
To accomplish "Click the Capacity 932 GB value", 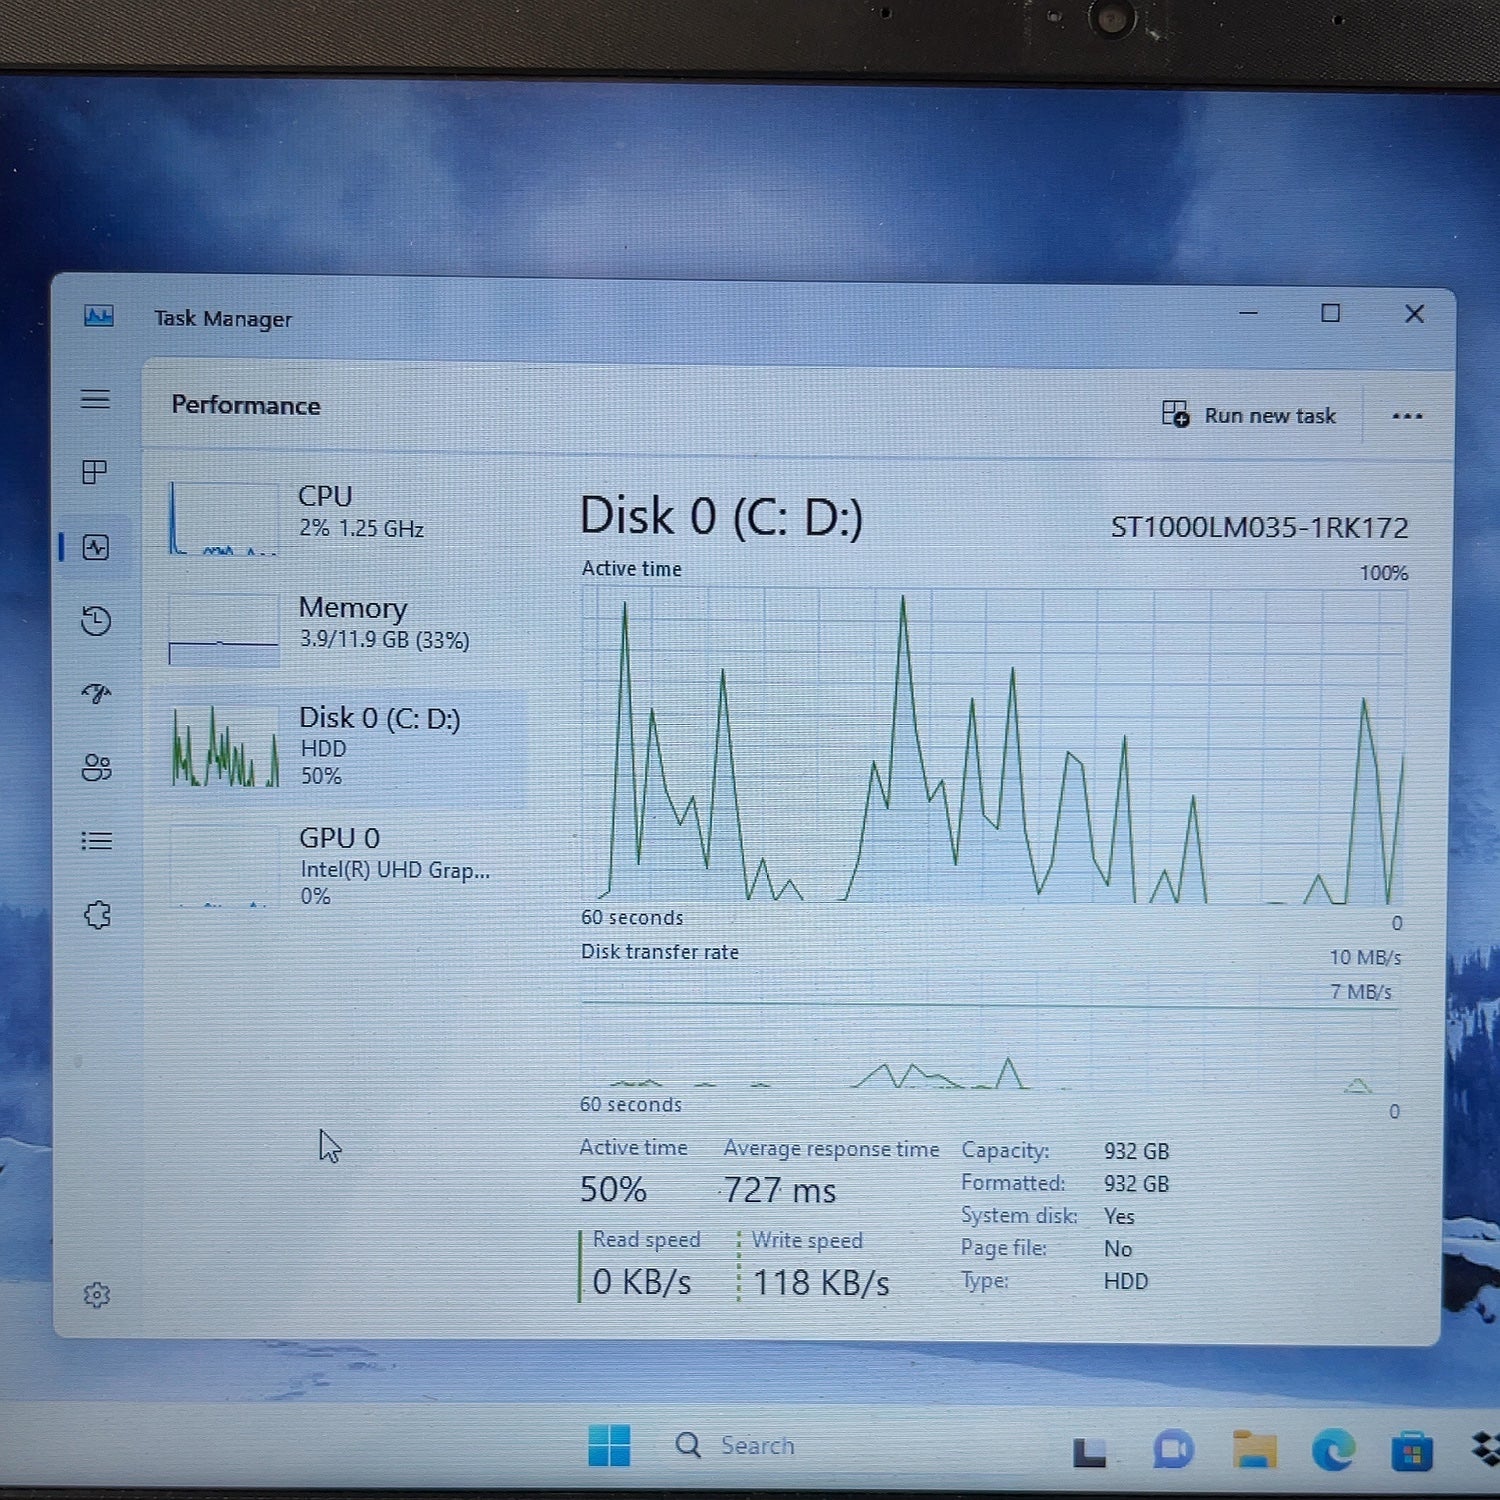I will (1136, 1151).
